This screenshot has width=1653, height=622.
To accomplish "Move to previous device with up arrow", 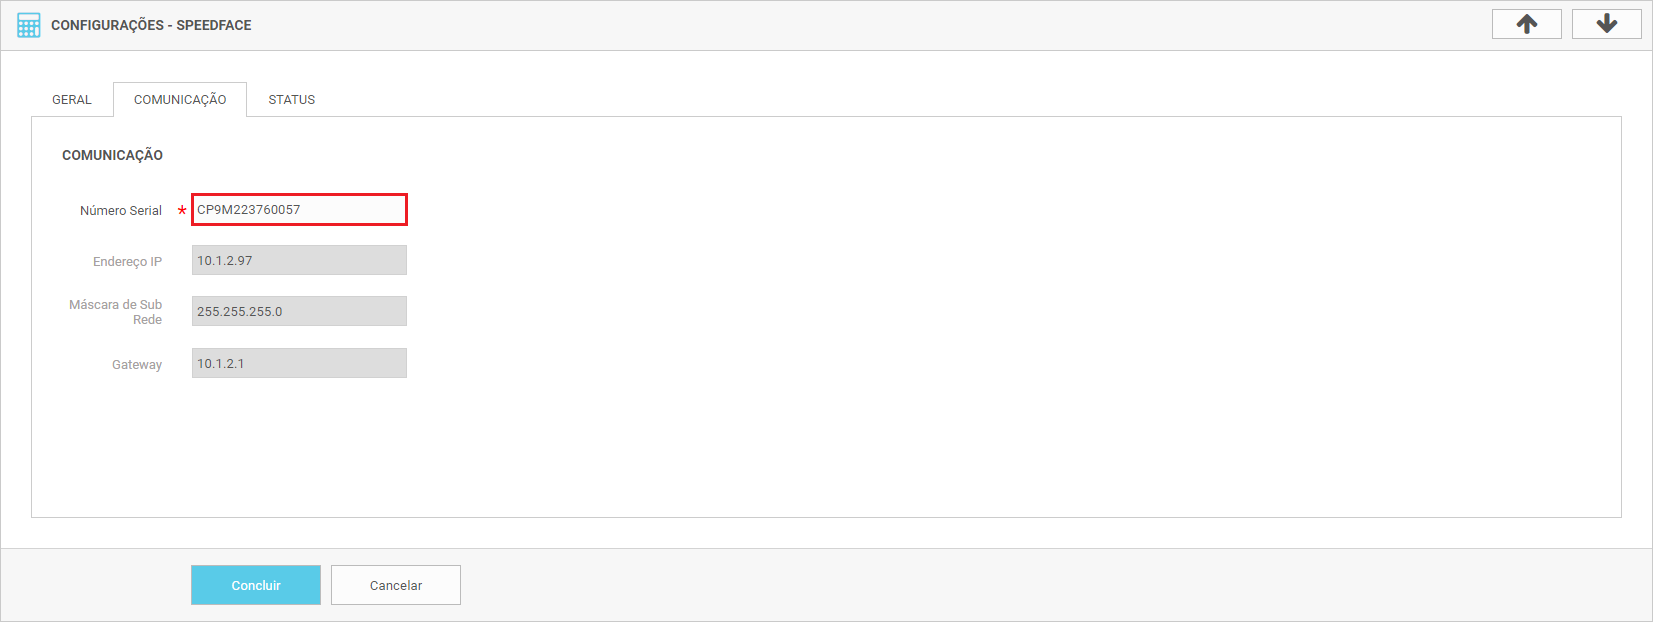I will click(x=1526, y=24).
